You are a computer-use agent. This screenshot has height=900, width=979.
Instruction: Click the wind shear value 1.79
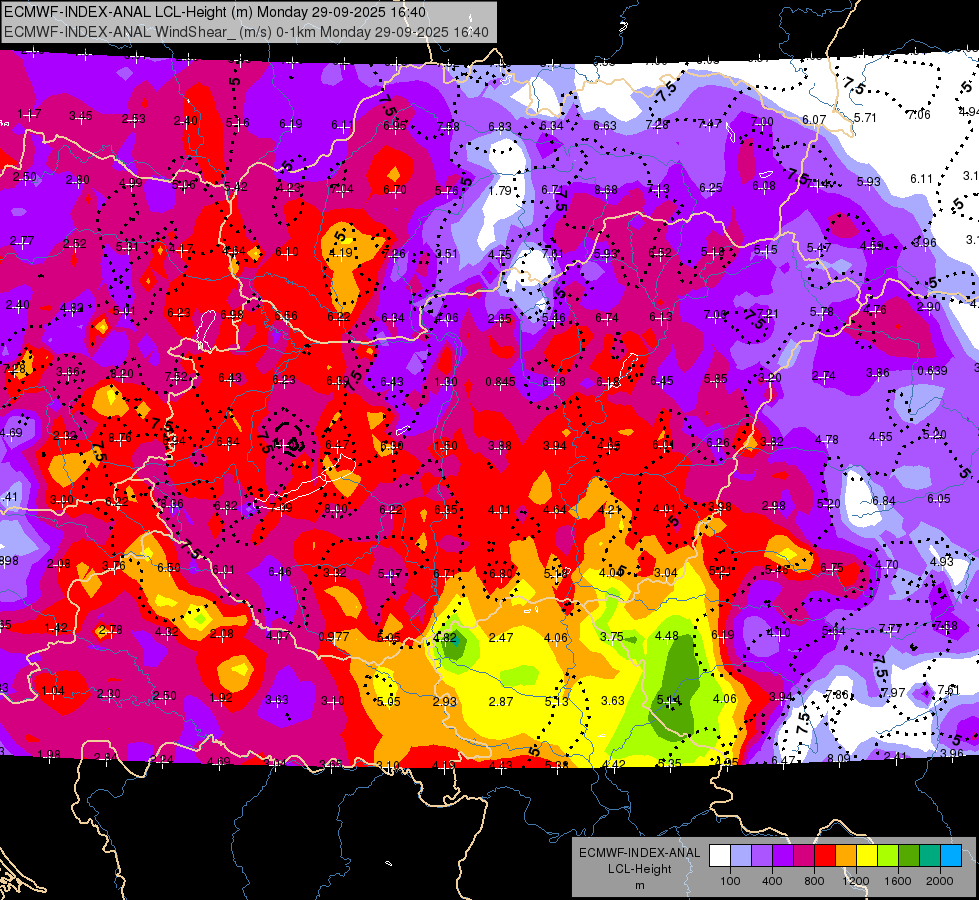click(500, 190)
